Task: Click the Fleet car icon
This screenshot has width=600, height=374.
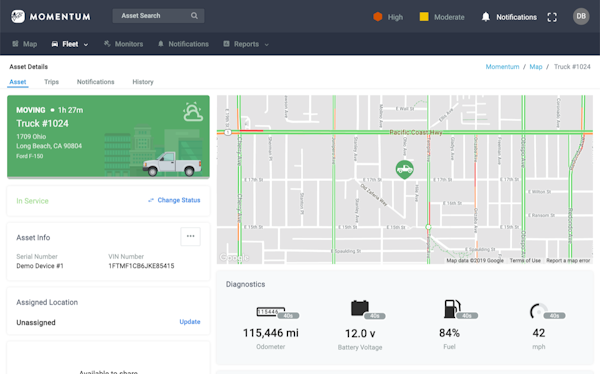Action: click(x=55, y=44)
